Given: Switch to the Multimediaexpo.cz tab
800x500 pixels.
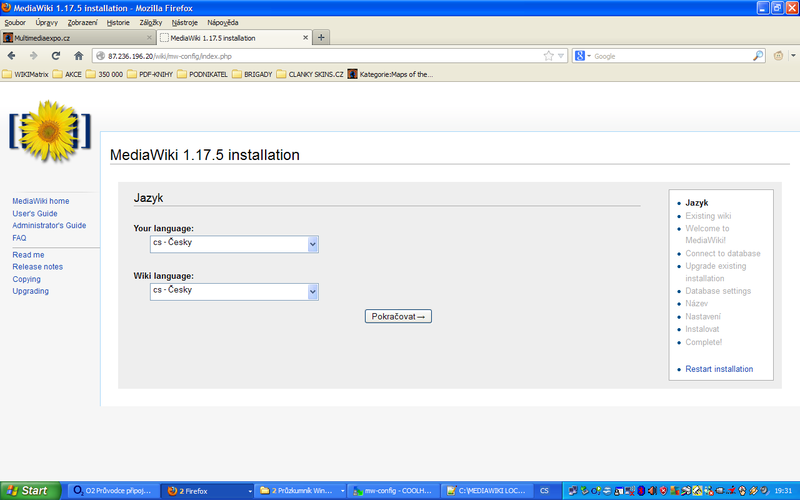Looking at the screenshot, I should click(78, 38).
